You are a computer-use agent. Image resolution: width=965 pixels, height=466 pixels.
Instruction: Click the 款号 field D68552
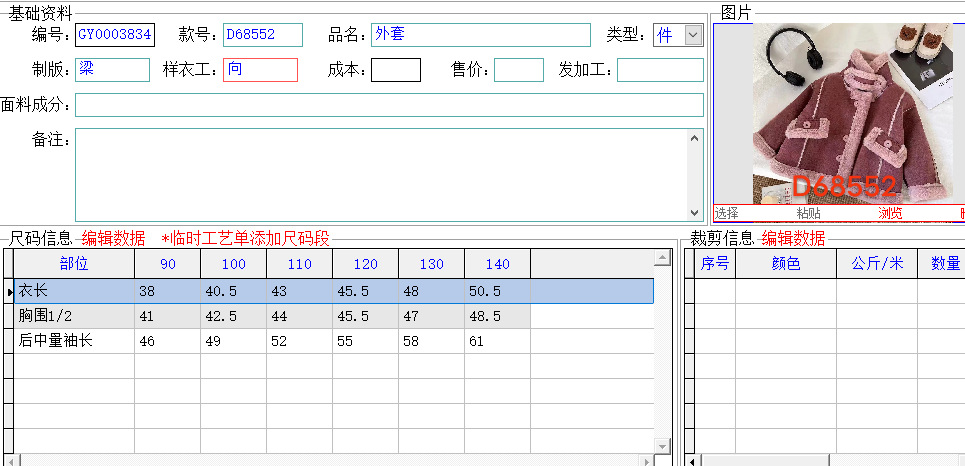point(263,34)
